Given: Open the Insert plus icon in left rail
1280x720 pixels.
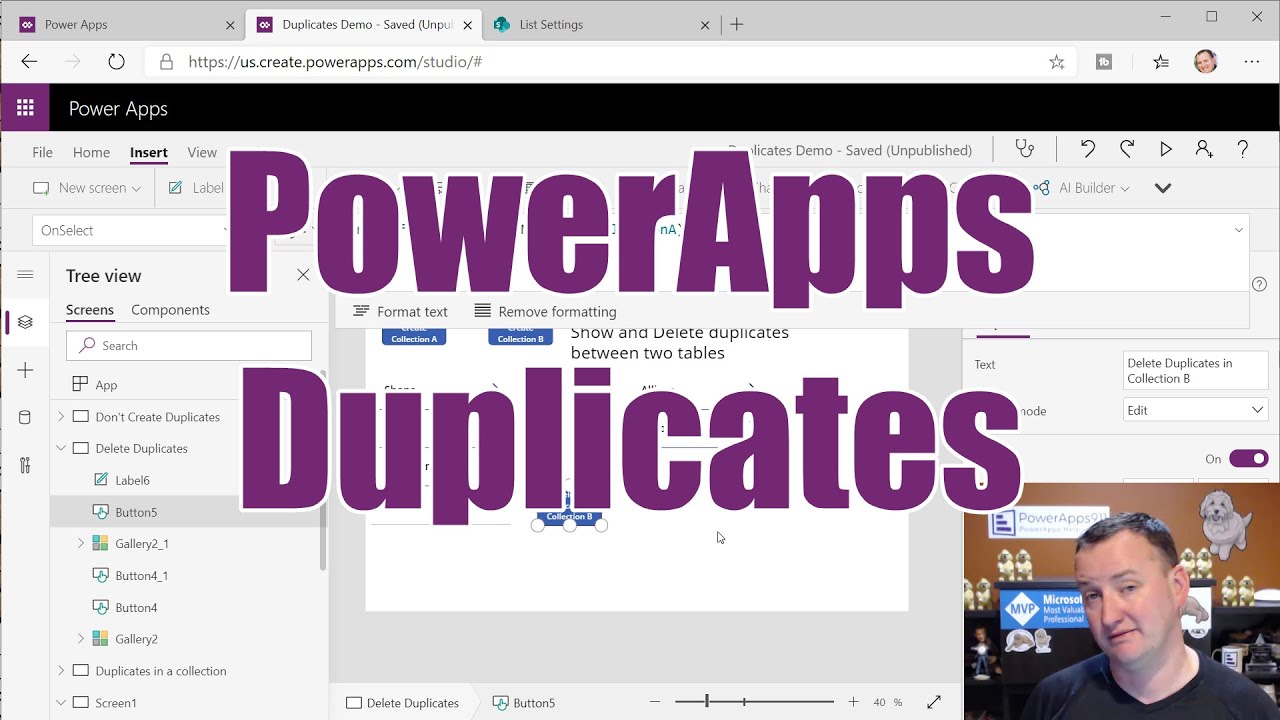Looking at the screenshot, I should pos(25,370).
